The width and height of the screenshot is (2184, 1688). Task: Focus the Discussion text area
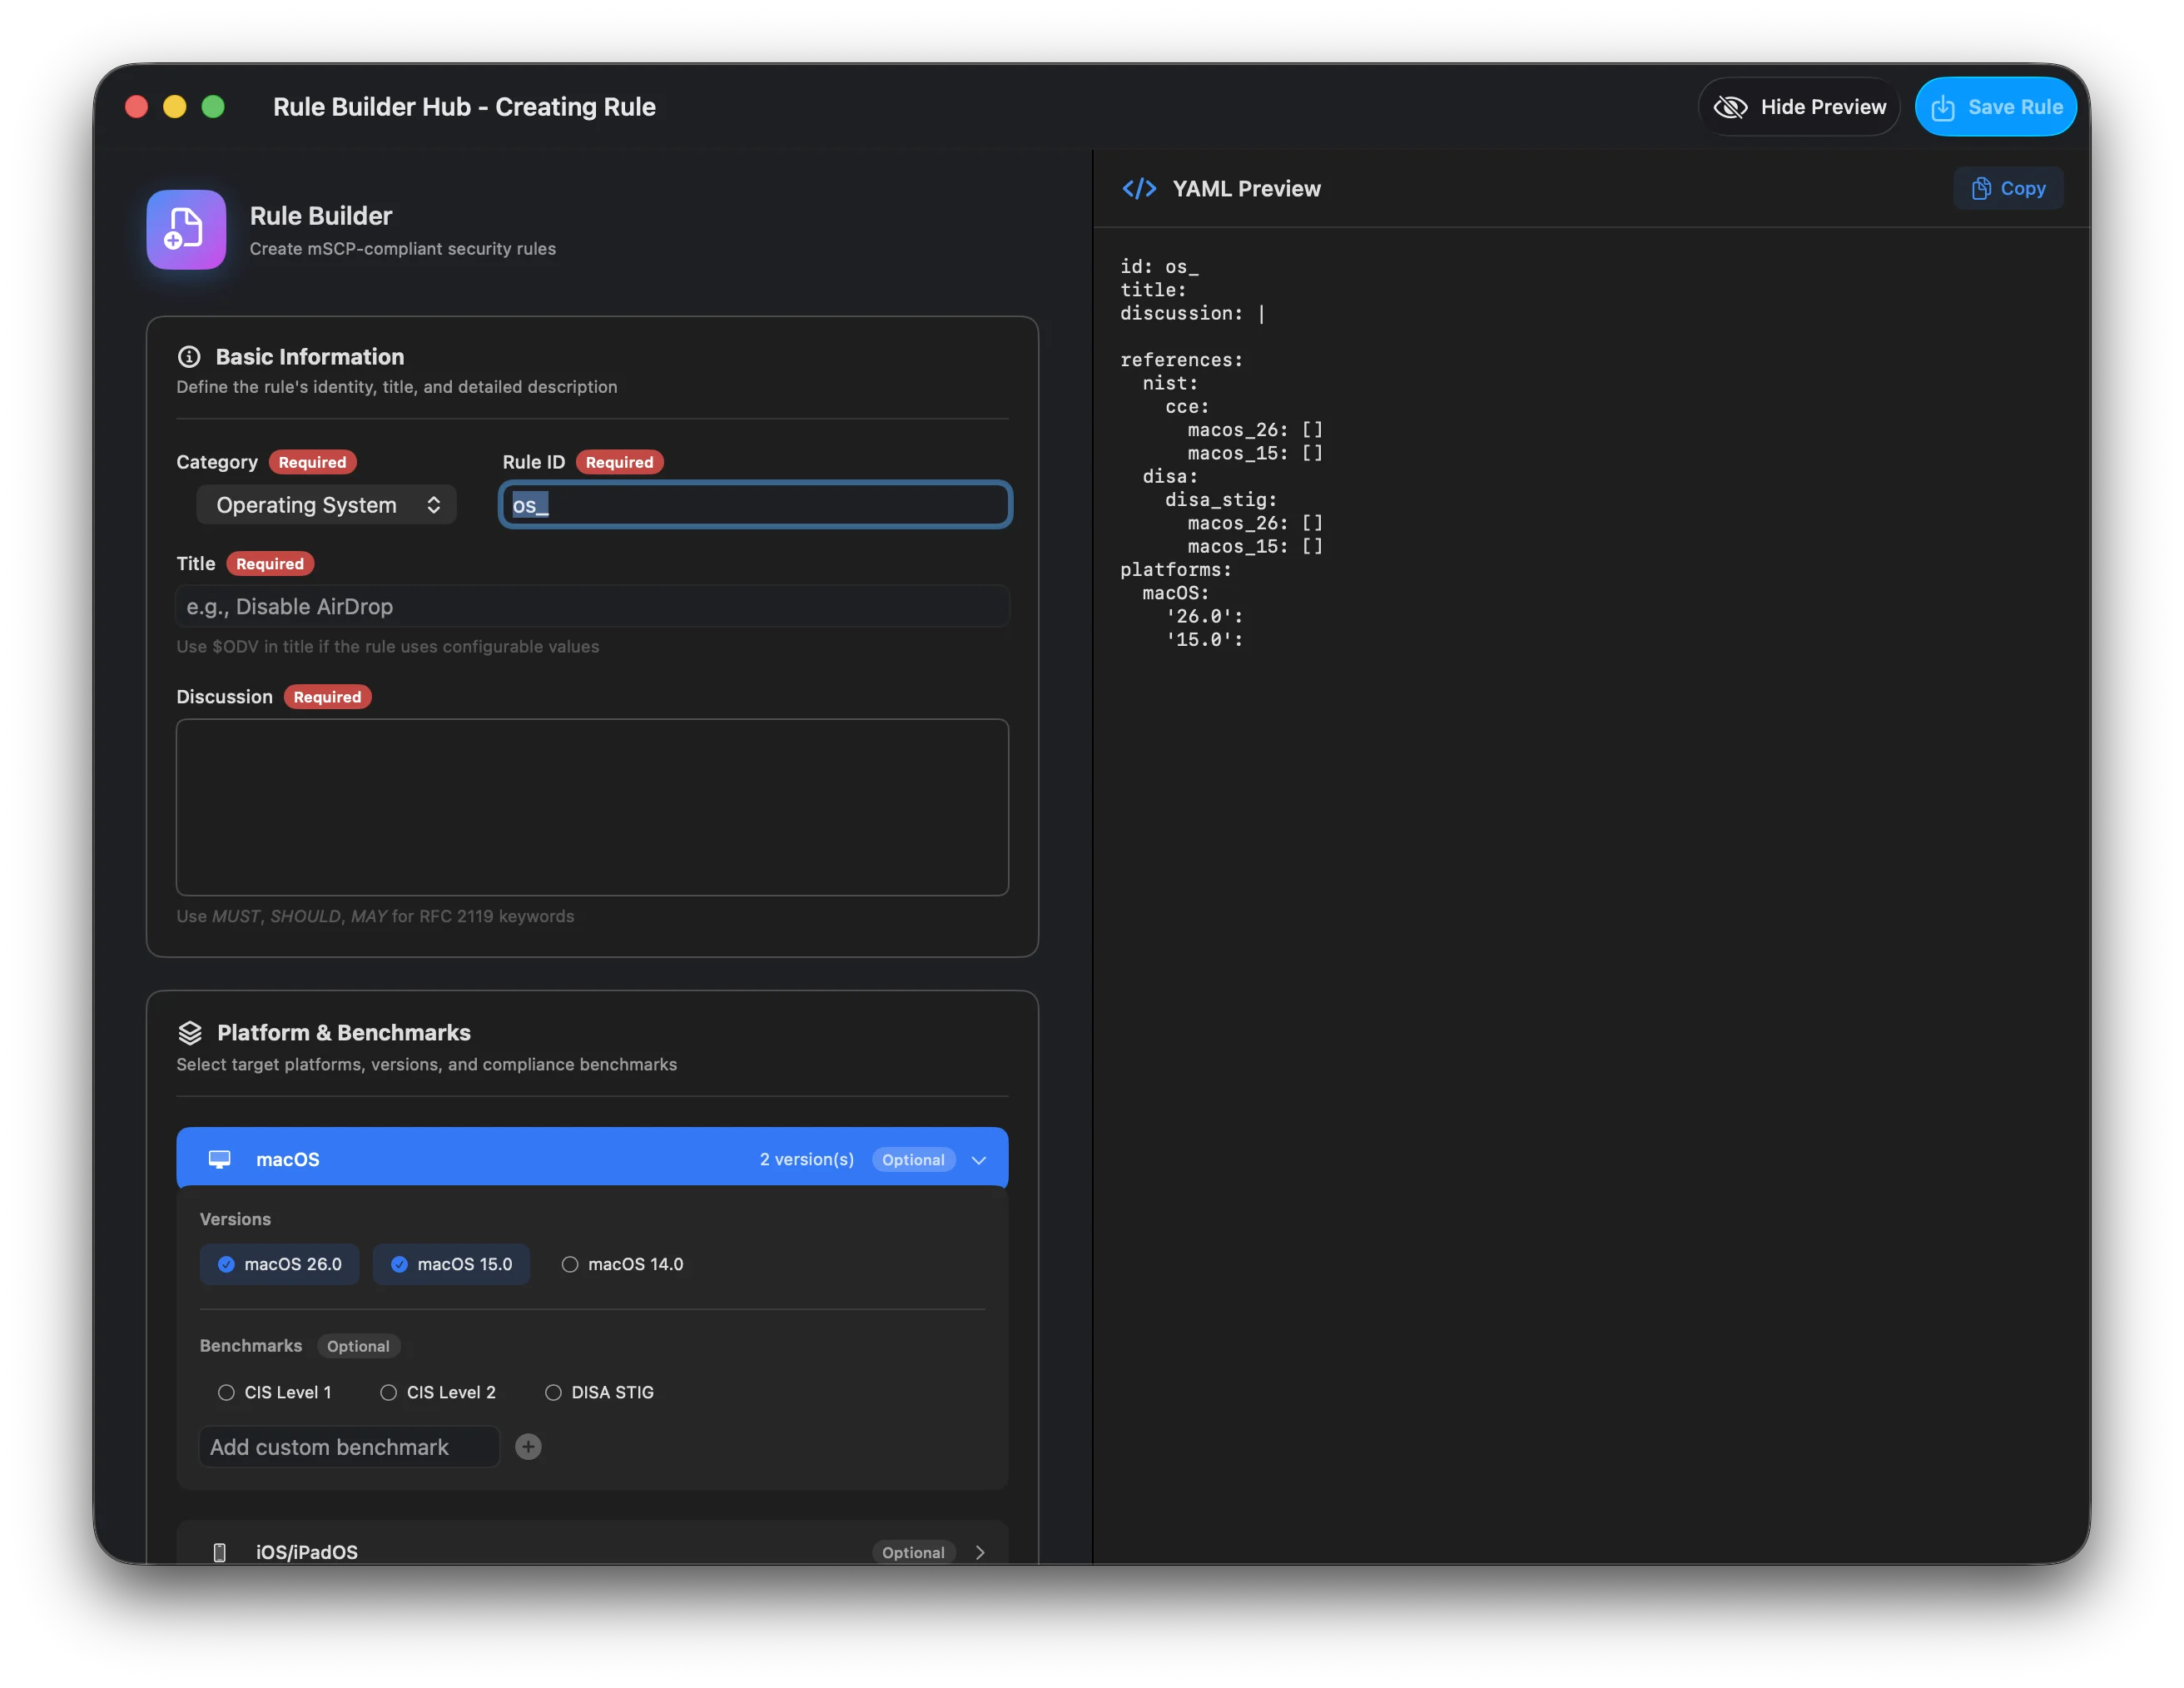tap(592, 807)
